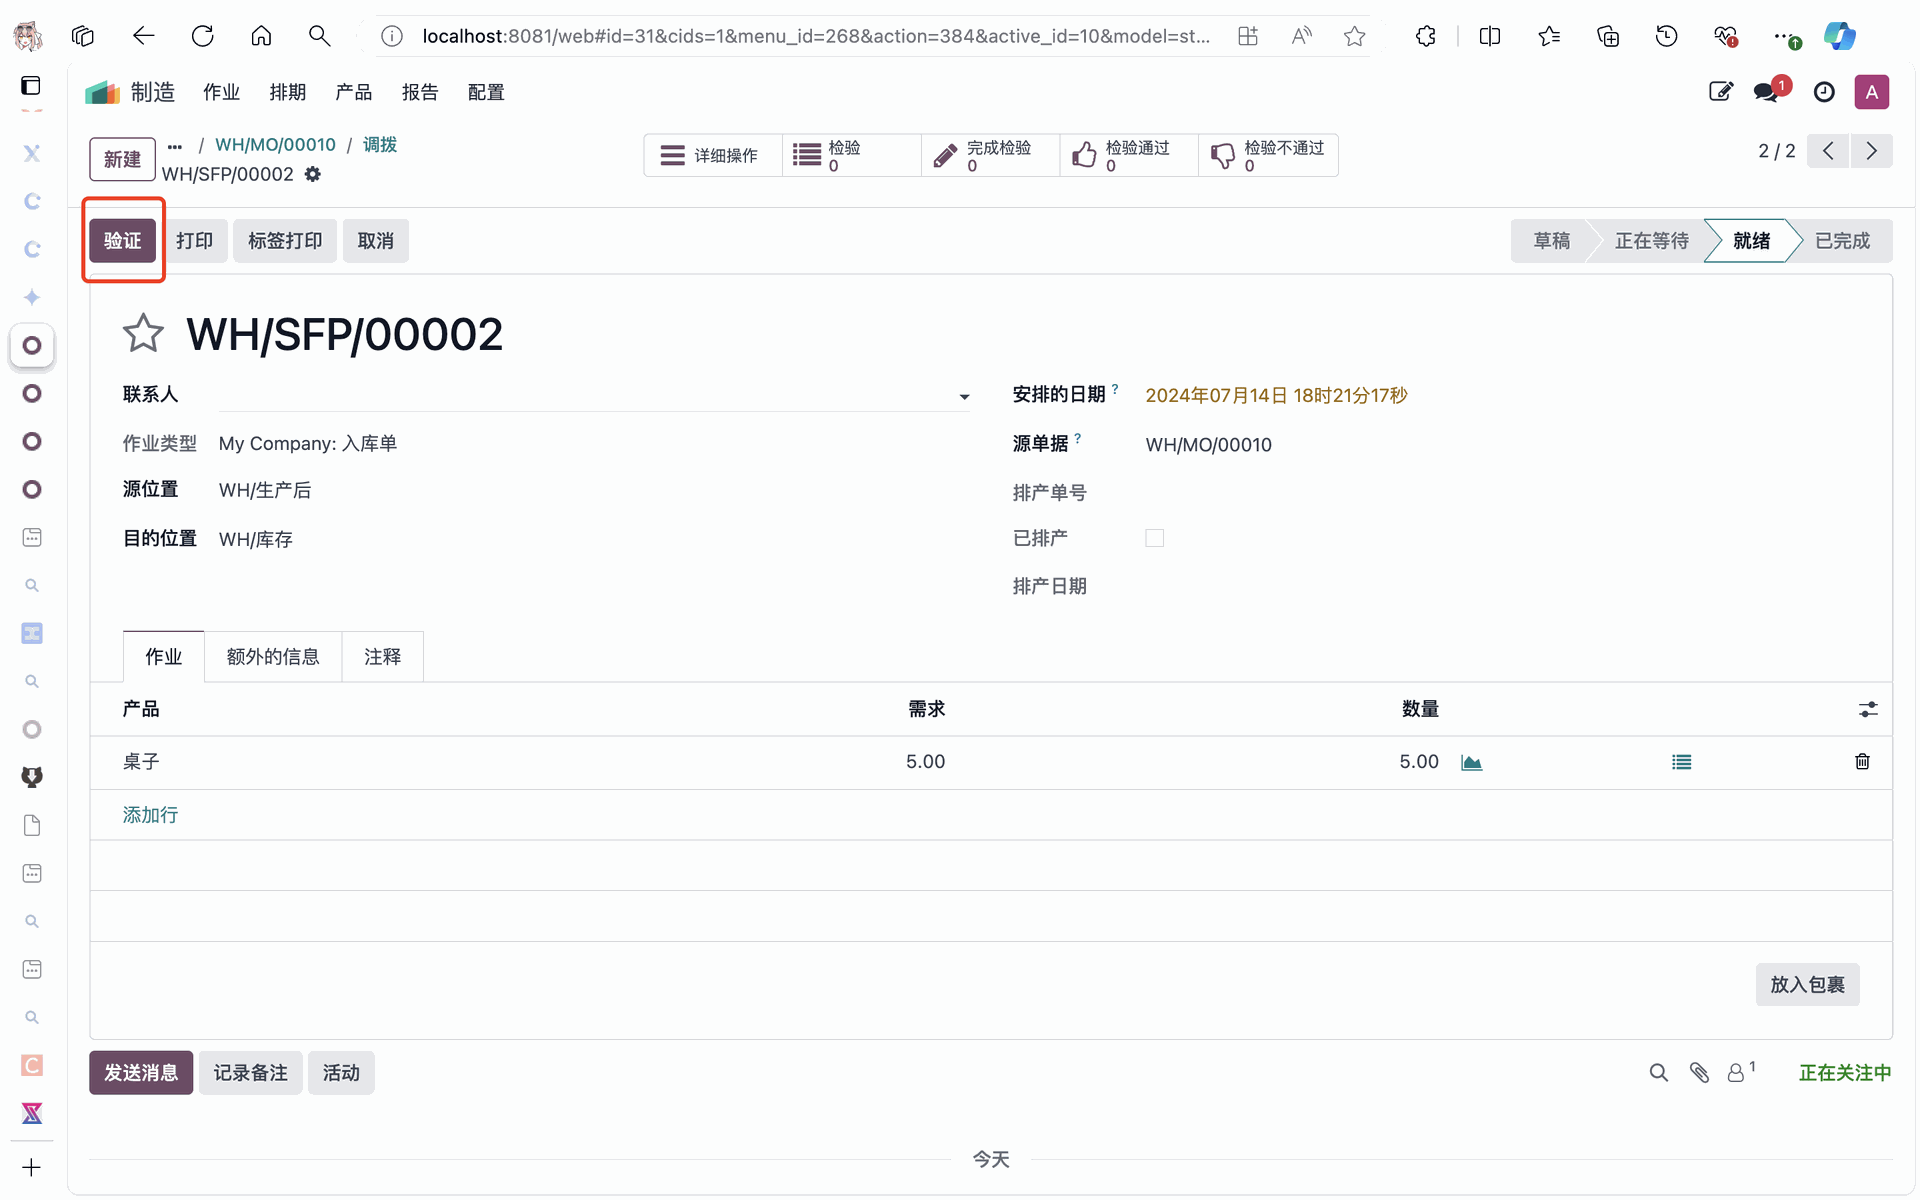
Task: Click the favorite star next to WH/SFP/00002
Action: 143,334
